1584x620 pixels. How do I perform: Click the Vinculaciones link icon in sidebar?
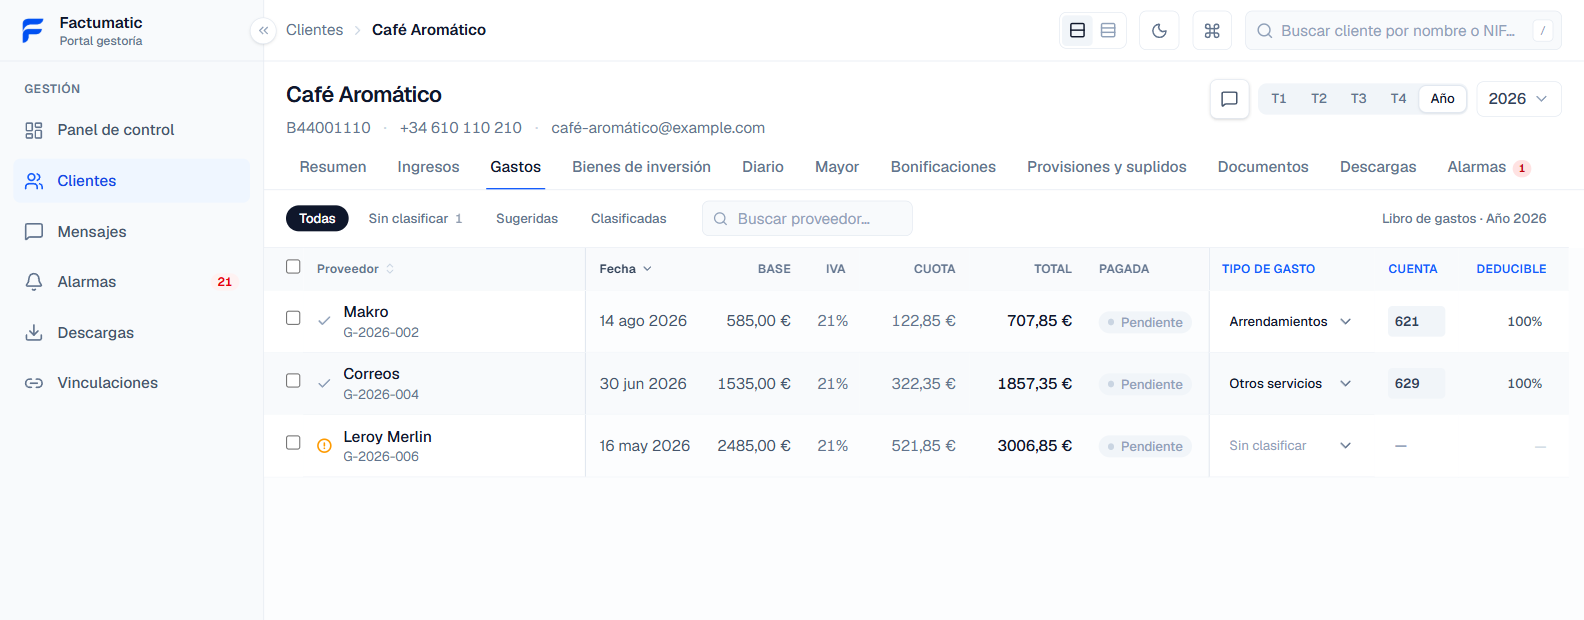pos(34,383)
